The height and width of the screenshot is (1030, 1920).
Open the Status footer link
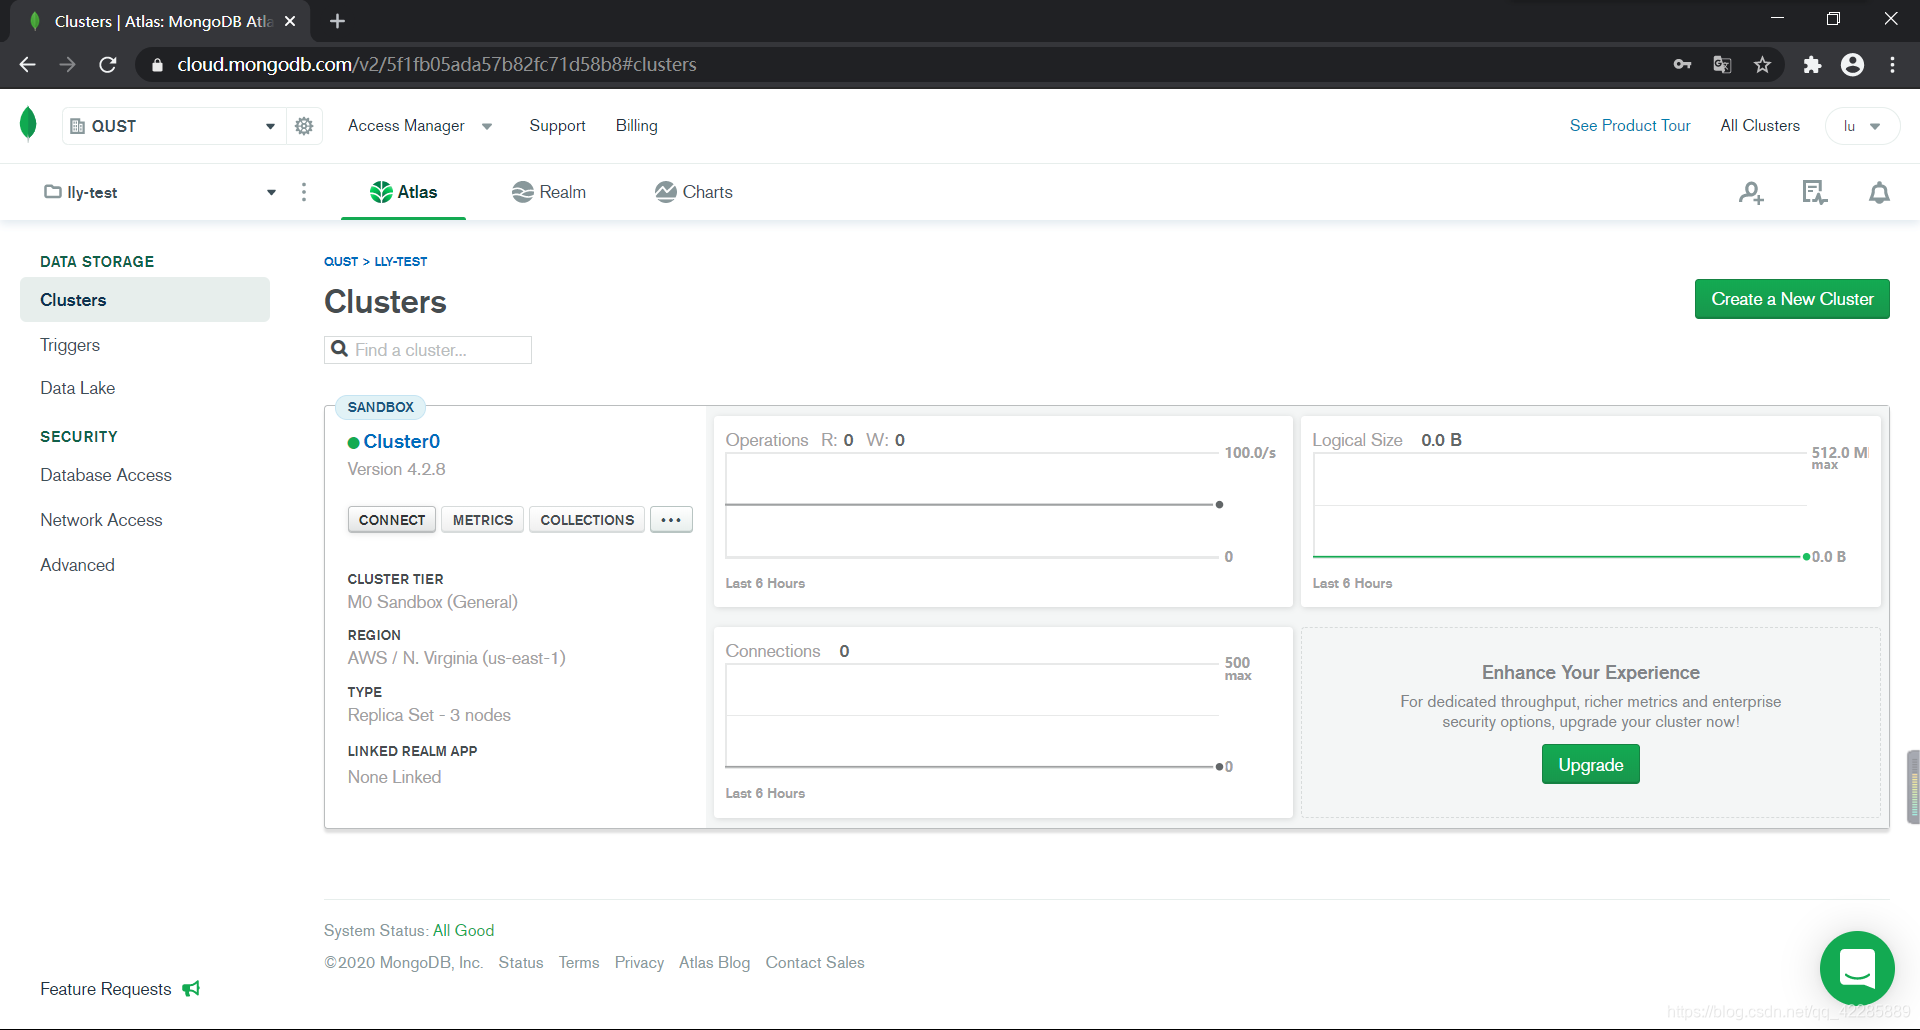pos(521,962)
